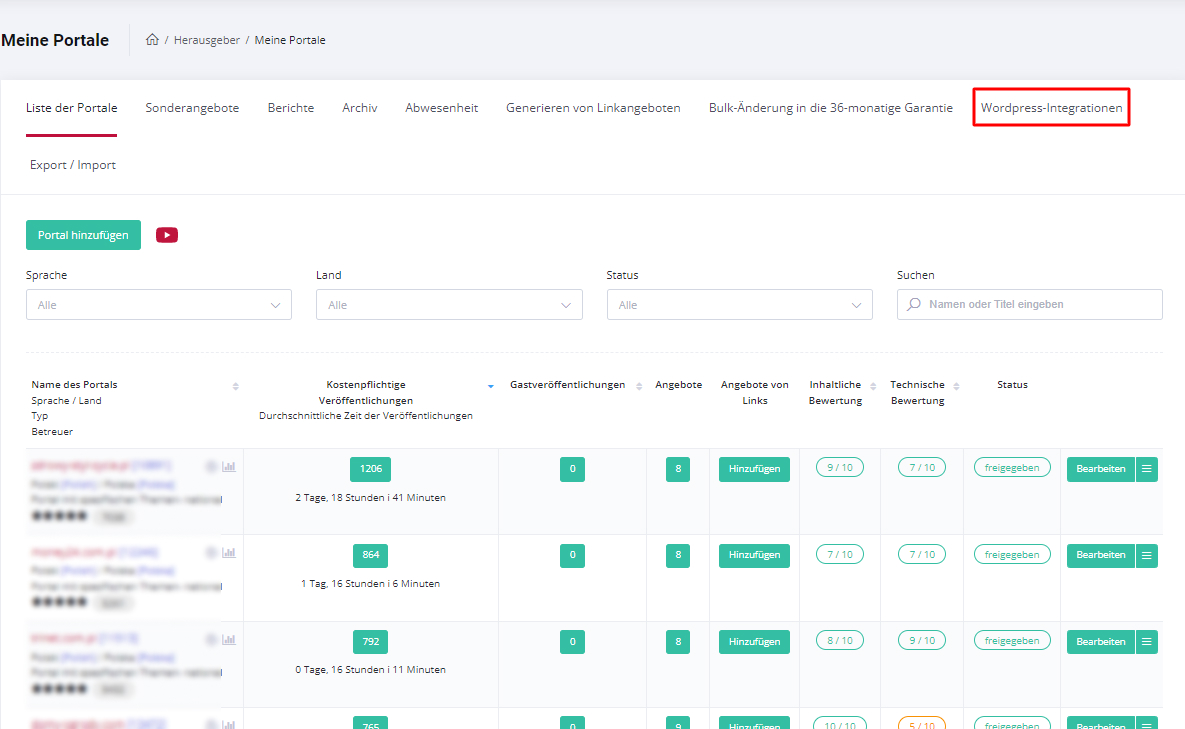Expand the Status filter dropdown
This screenshot has height=729, width=1185.
coord(740,304)
